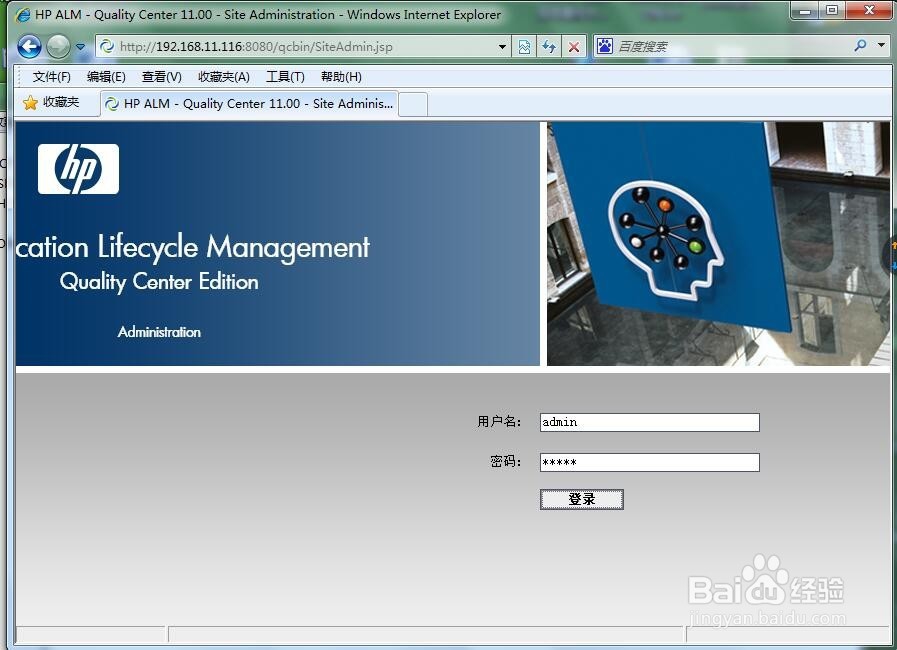This screenshot has width=897, height=650.
Task: Open the 文件(F) menu
Action: pos(51,77)
